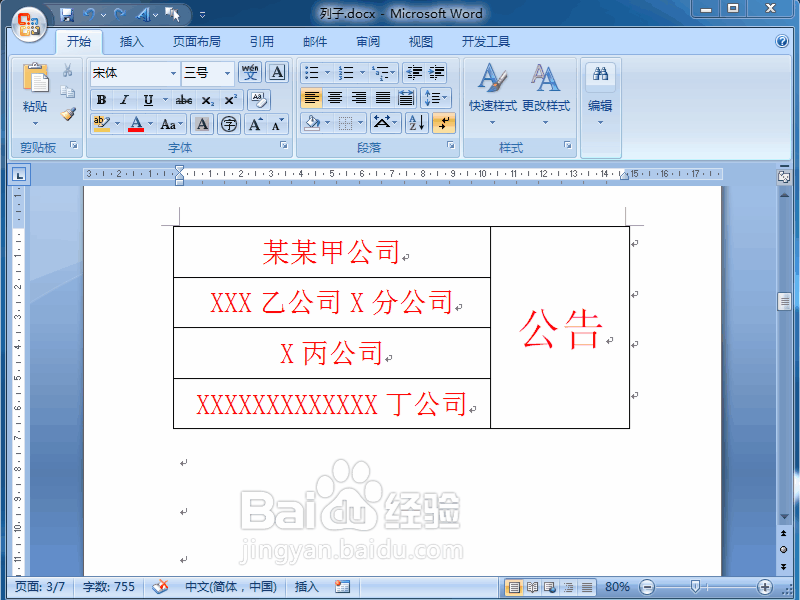The height and width of the screenshot is (600, 800).
Task: Select the Center alignment icon
Action: click(x=336, y=98)
